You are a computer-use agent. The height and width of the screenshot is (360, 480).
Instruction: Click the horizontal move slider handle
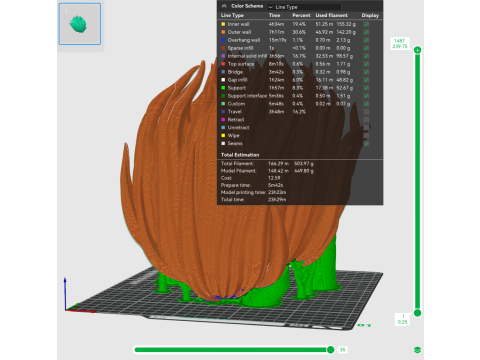pyautogui.click(x=331, y=350)
